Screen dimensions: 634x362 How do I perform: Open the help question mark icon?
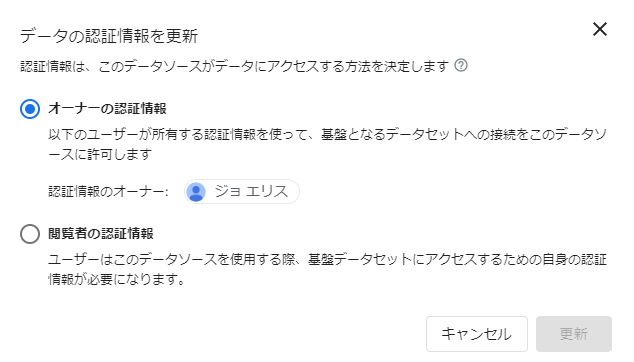coord(461,65)
